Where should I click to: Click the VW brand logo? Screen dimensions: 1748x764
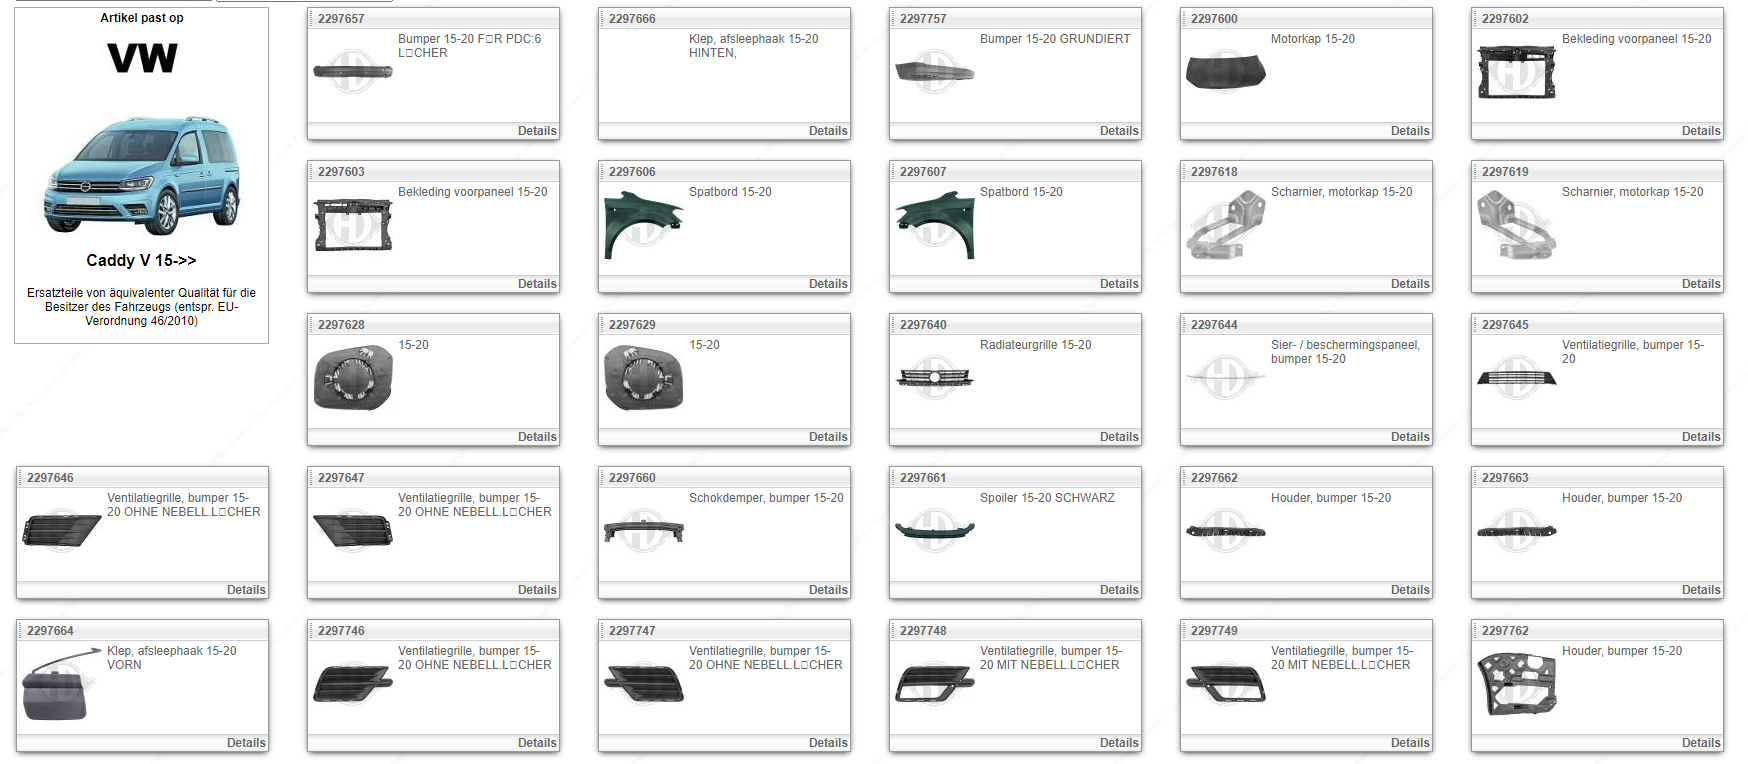tap(142, 58)
